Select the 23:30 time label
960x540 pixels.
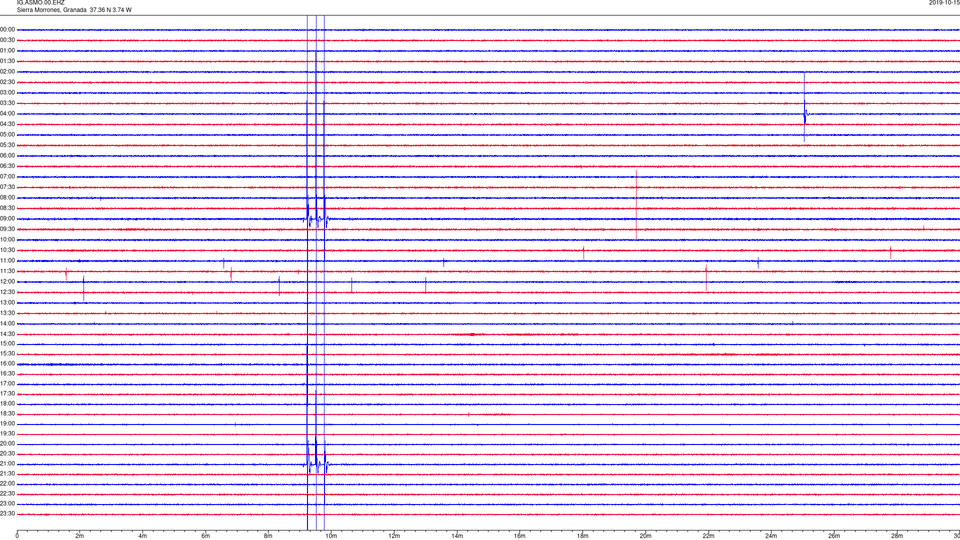[7, 514]
